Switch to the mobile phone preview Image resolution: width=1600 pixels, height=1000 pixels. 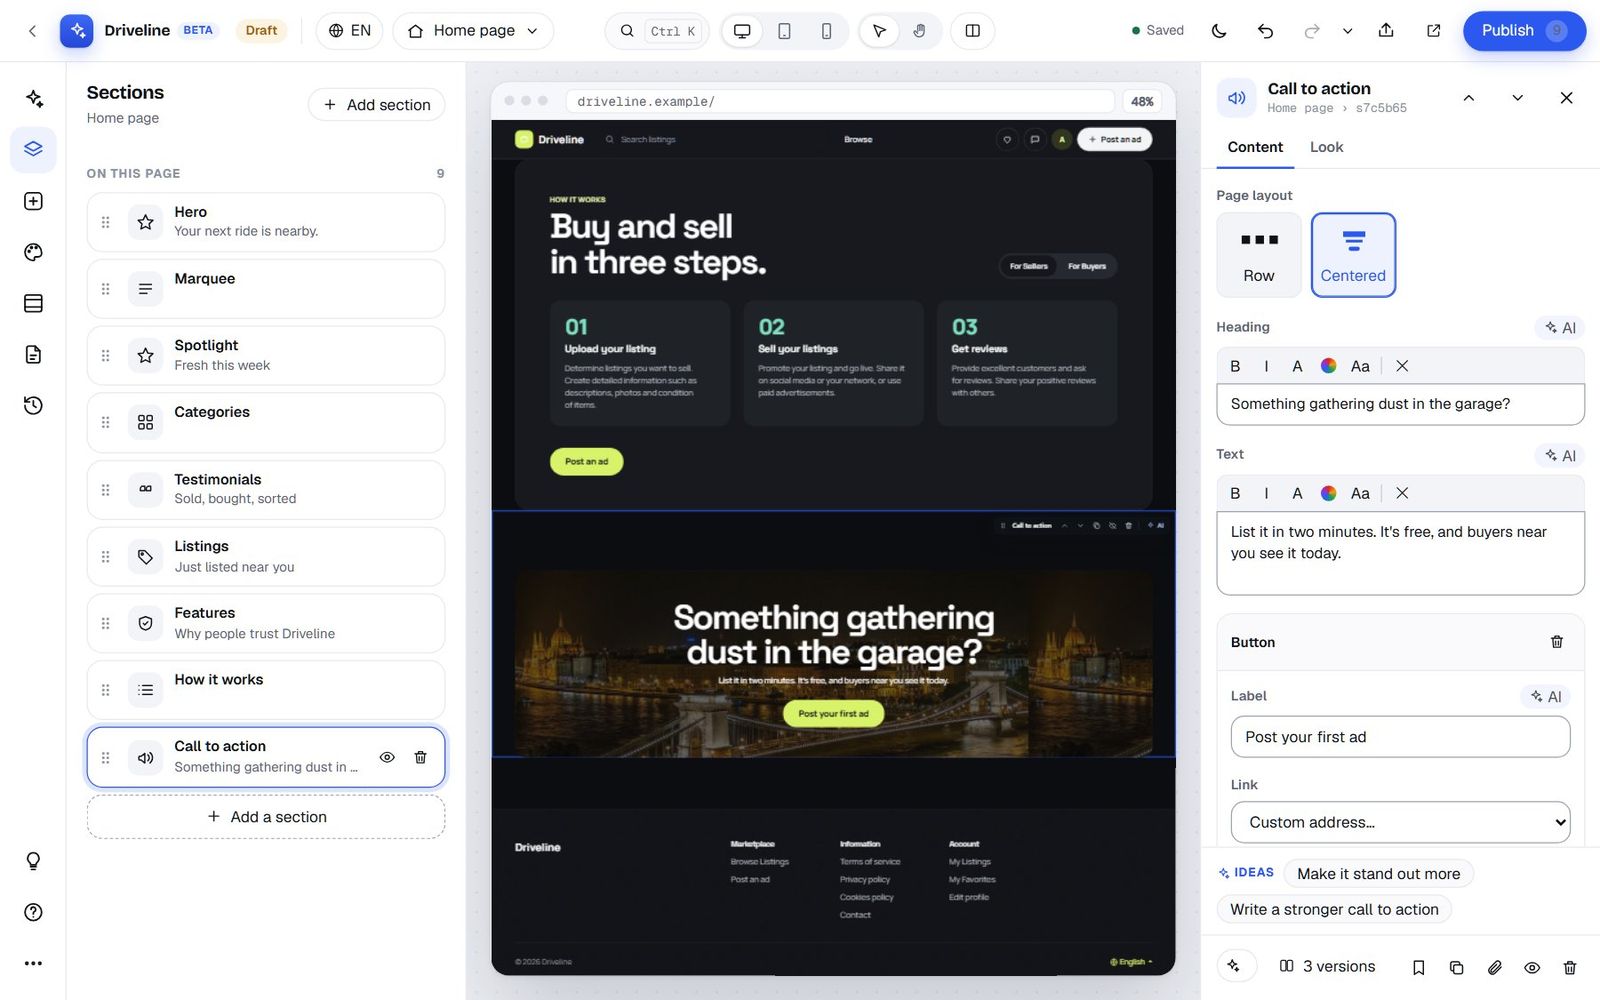pos(826,31)
